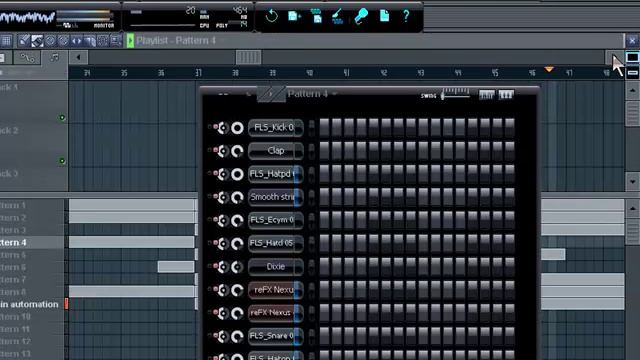
Task: Click bar number 38 on the timeline
Action: pos(236,73)
